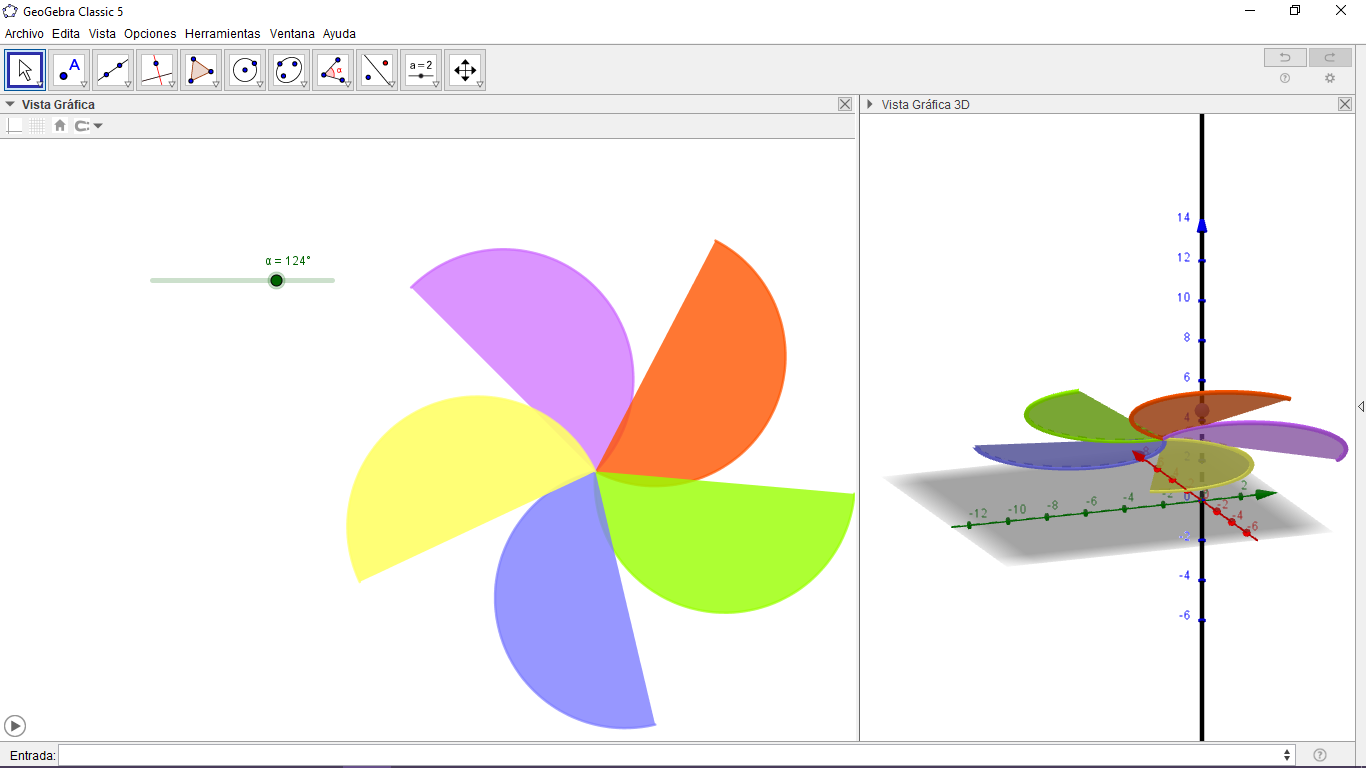The width and height of the screenshot is (1366, 768).
Task: Select the Angle tool
Action: (332, 69)
